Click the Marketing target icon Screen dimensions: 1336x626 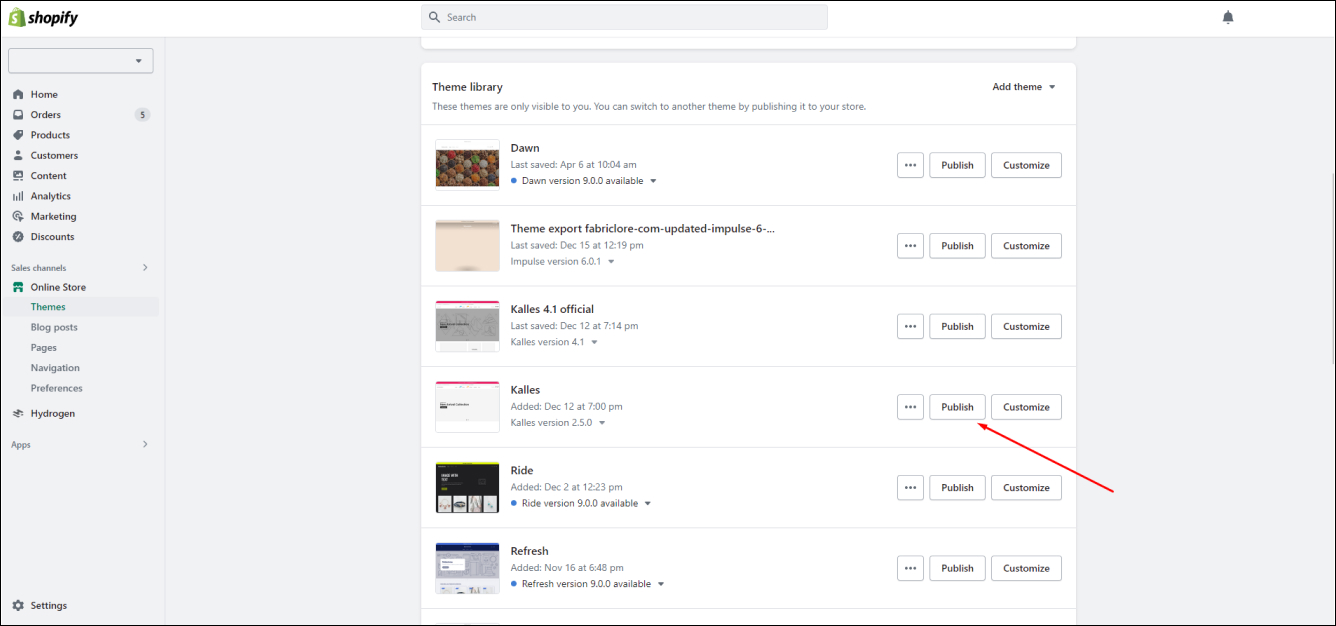click(x=18, y=216)
